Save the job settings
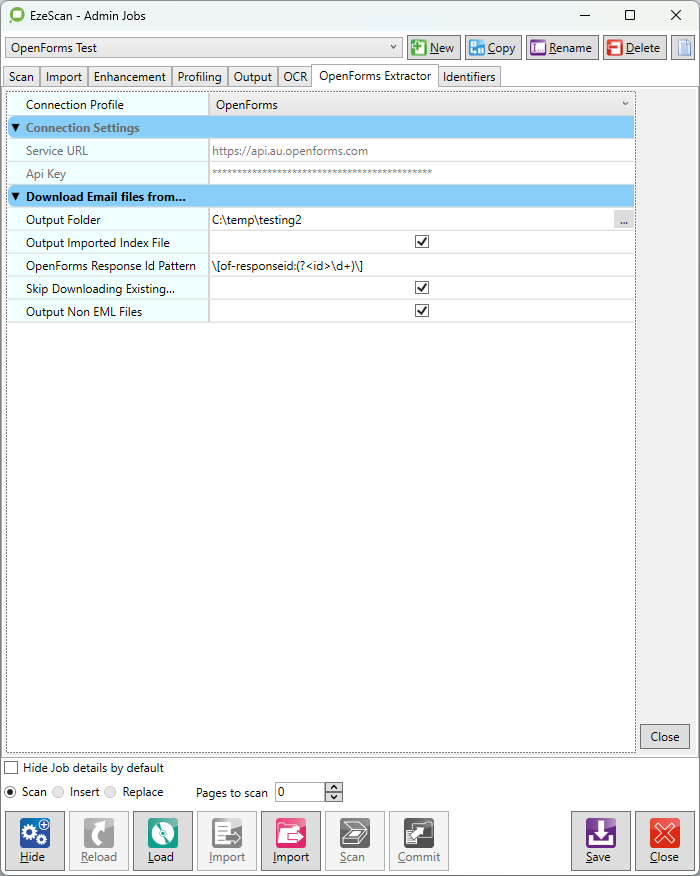 point(600,840)
